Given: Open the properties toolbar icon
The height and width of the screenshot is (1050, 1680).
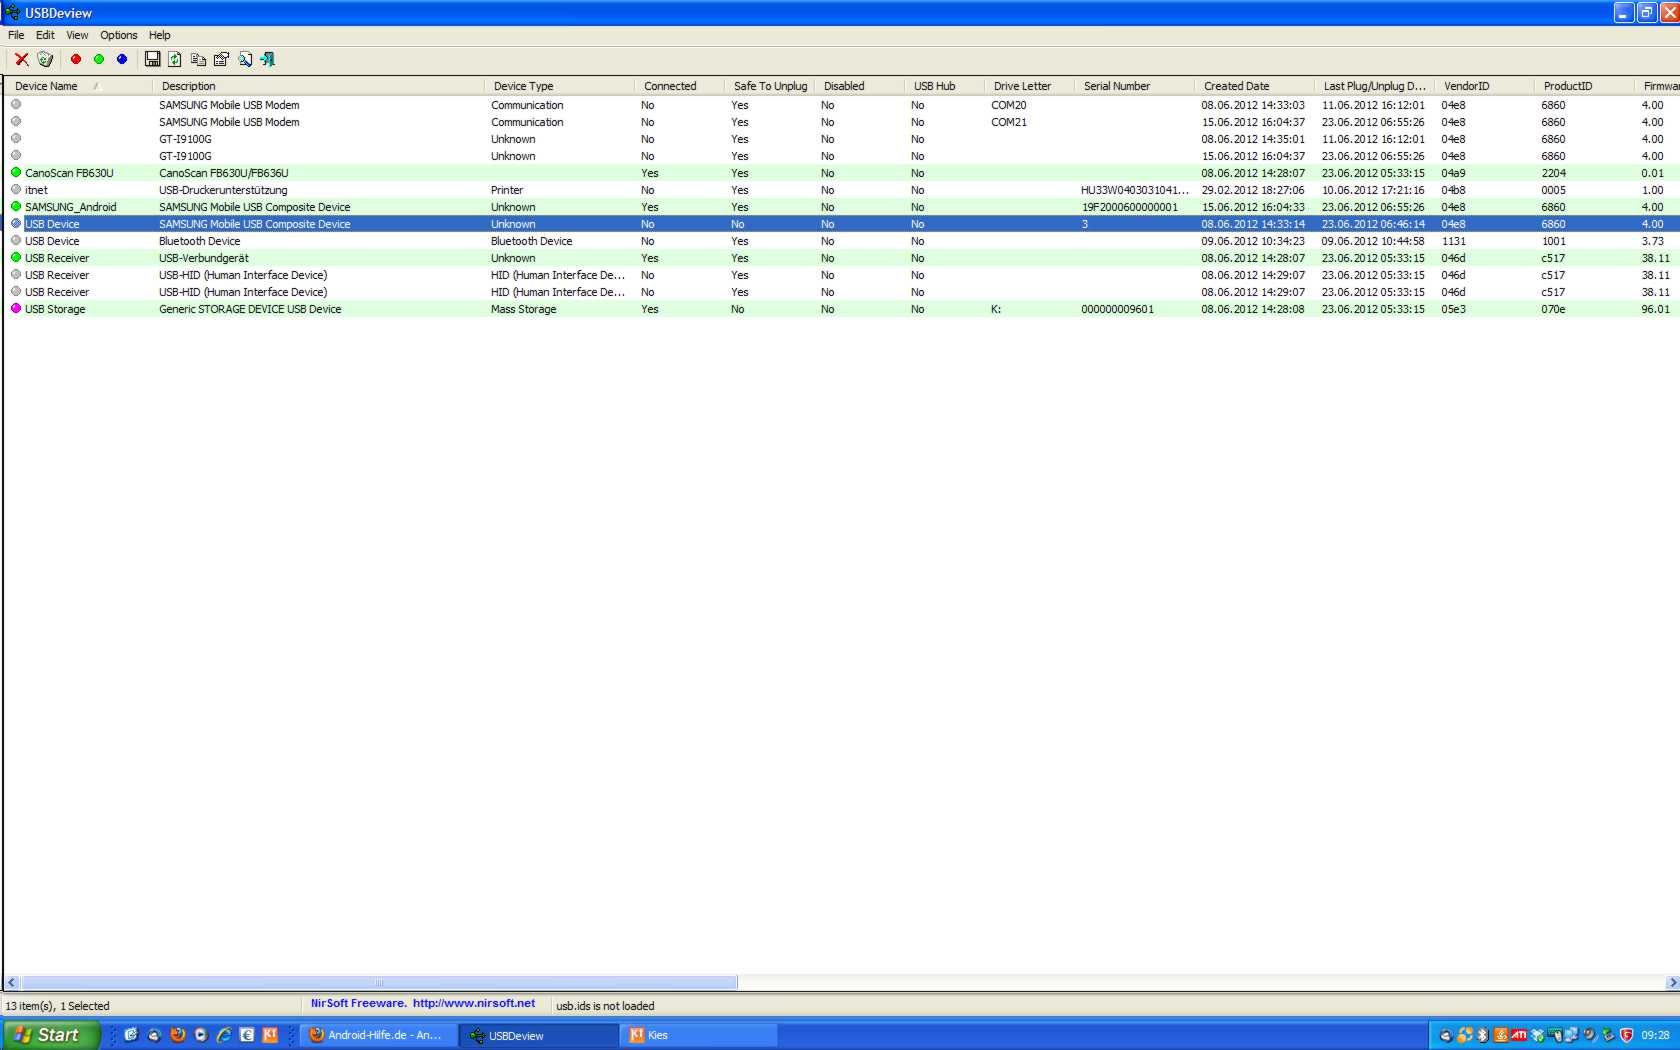Looking at the screenshot, I should click(x=222, y=59).
